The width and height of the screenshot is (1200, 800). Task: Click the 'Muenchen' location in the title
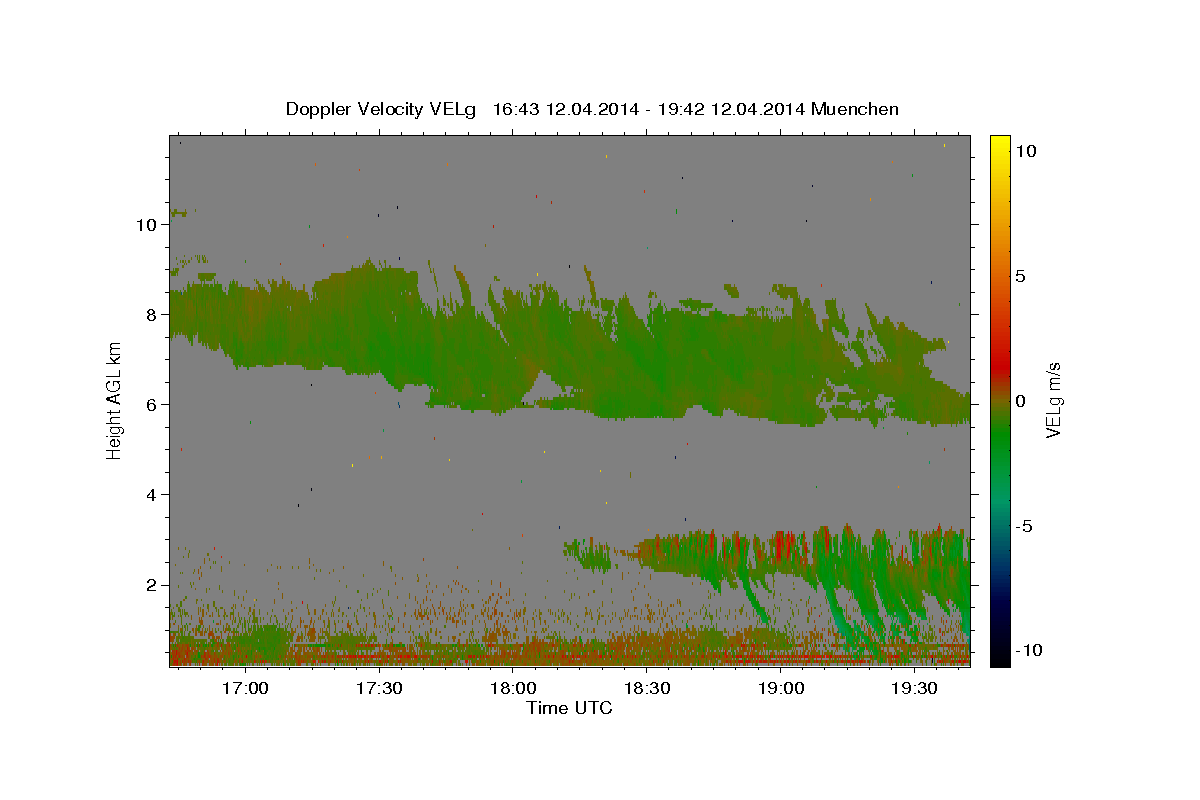point(855,109)
